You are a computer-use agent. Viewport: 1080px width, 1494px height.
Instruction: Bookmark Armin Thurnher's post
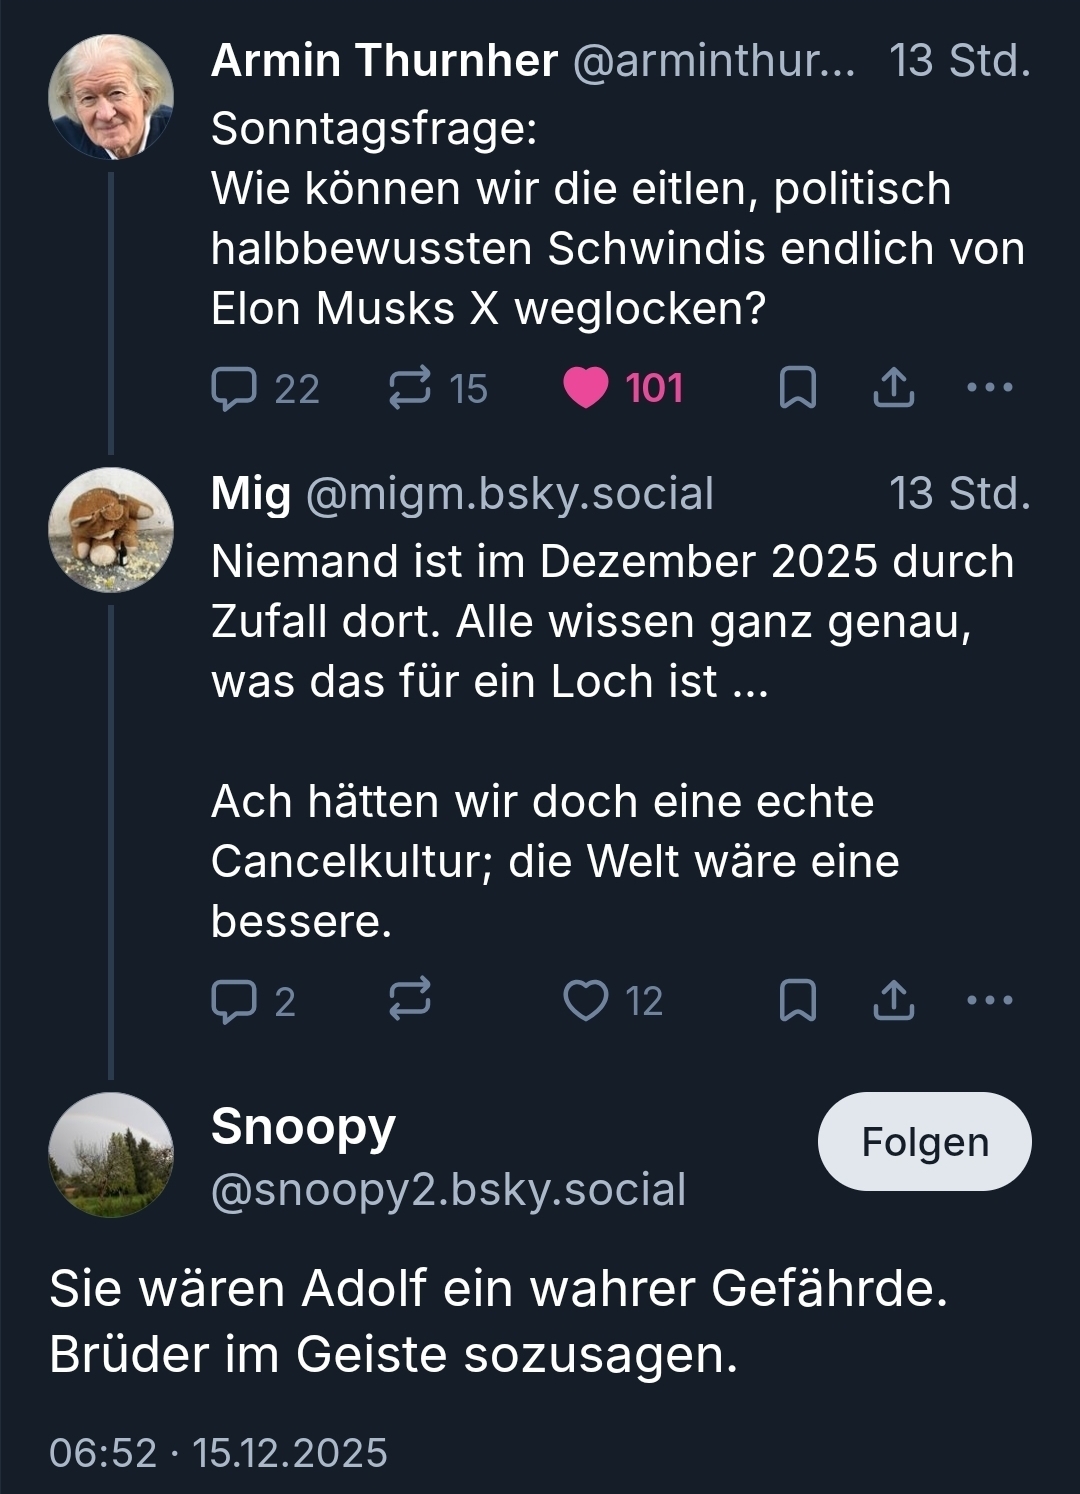pyautogui.click(x=797, y=389)
